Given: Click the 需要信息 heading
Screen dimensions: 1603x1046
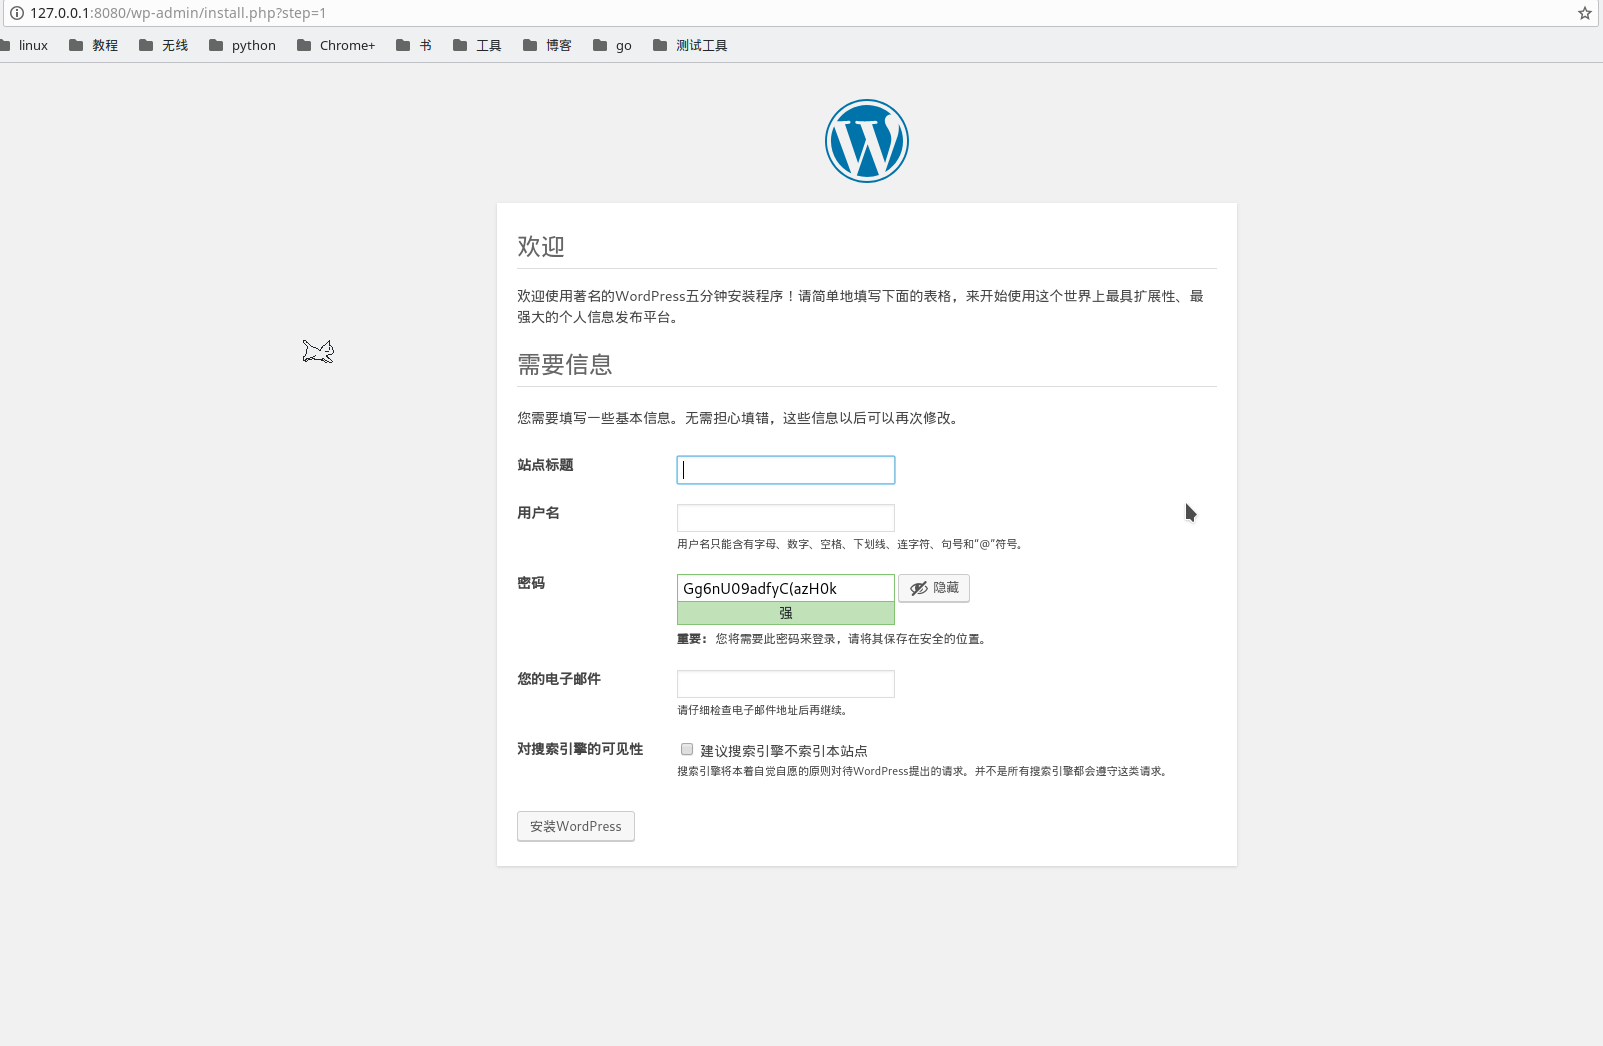Looking at the screenshot, I should point(565,364).
